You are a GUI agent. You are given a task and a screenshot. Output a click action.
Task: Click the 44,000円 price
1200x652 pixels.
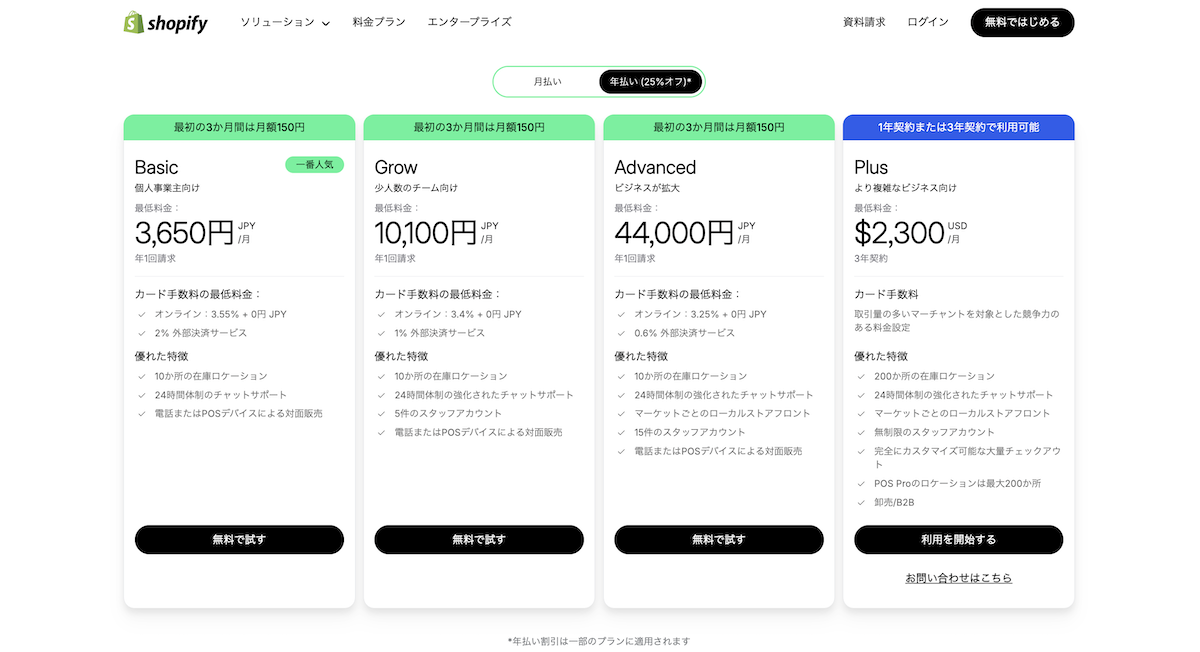coord(675,233)
